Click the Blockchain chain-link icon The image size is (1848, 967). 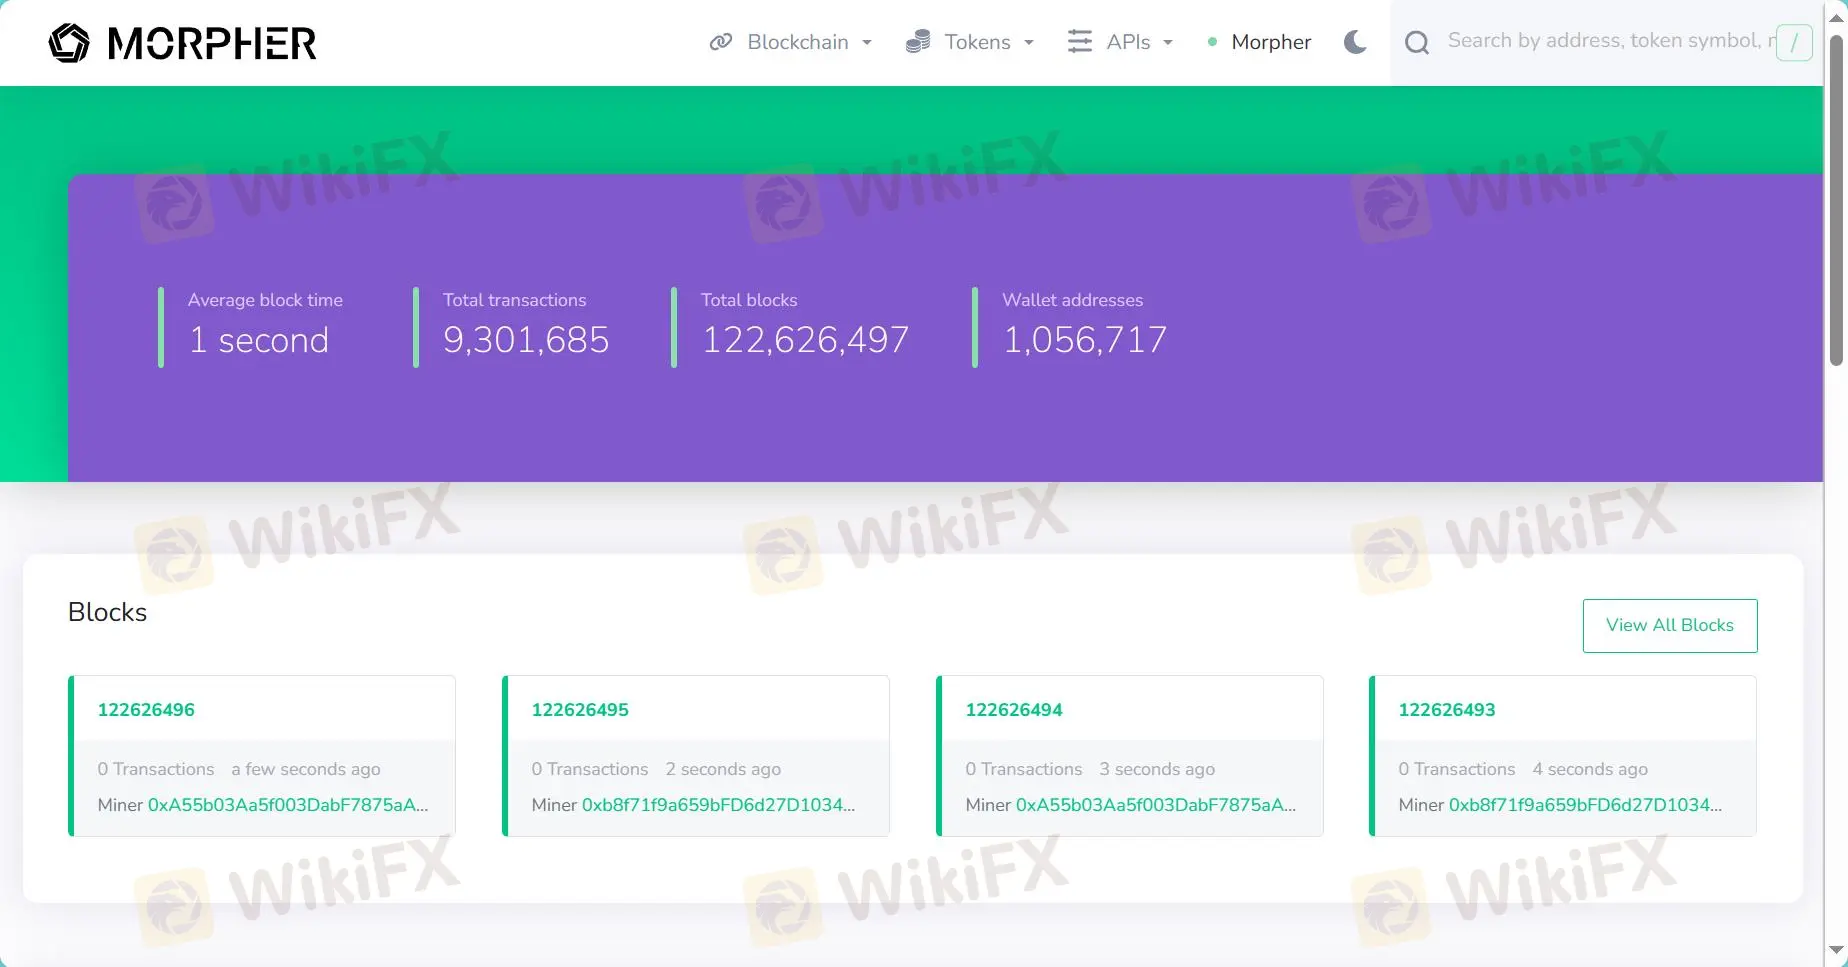[720, 42]
